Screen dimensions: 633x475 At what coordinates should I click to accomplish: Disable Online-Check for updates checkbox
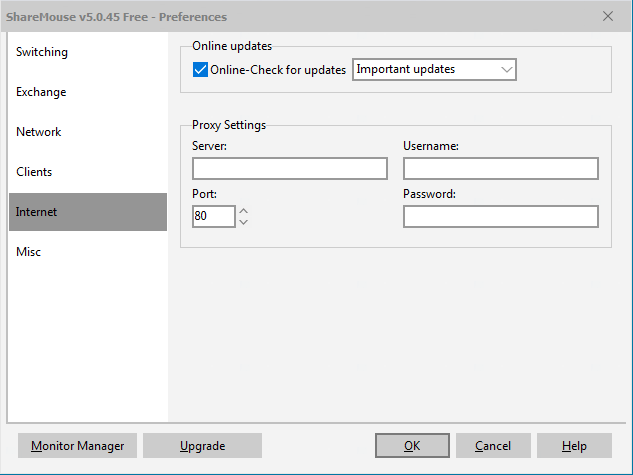click(200, 70)
